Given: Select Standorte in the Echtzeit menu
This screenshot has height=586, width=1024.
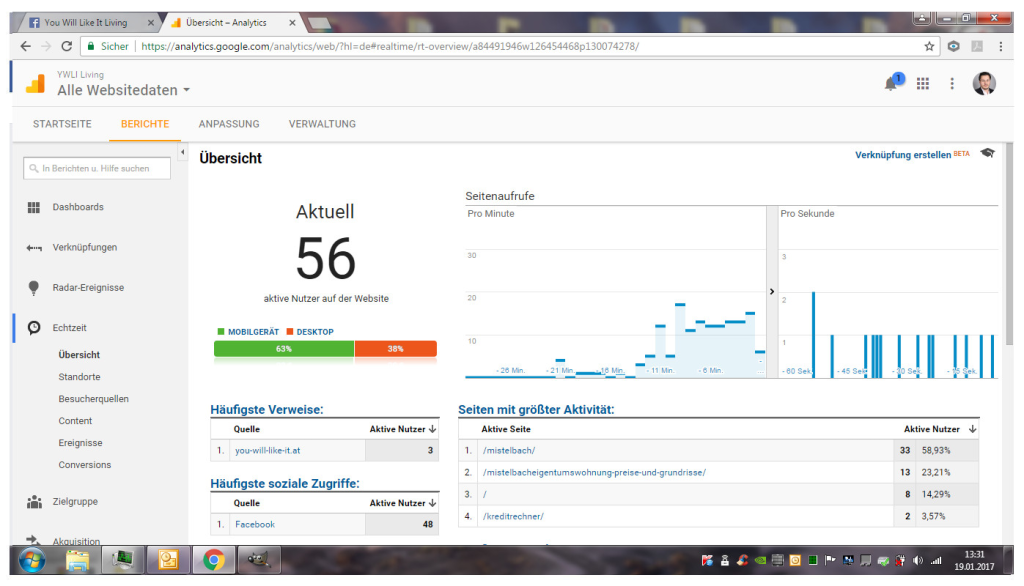Looking at the screenshot, I should pyautogui.click(x=79, y=377).
